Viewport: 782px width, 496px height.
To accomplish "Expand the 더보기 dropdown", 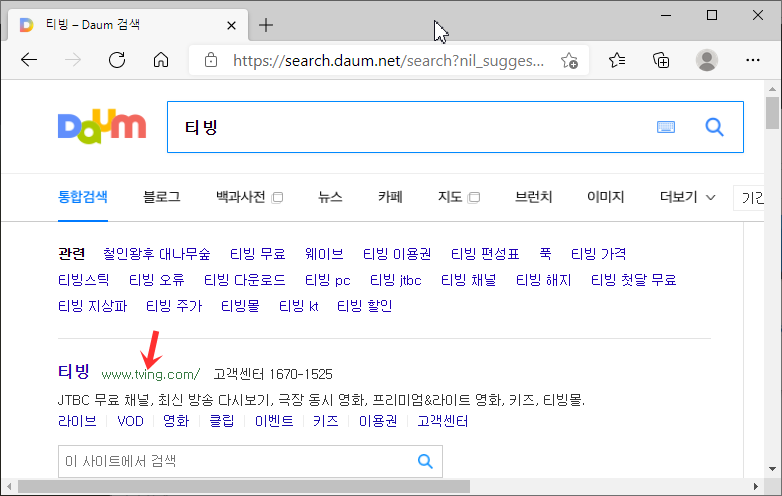I will [x=687, y=197].
